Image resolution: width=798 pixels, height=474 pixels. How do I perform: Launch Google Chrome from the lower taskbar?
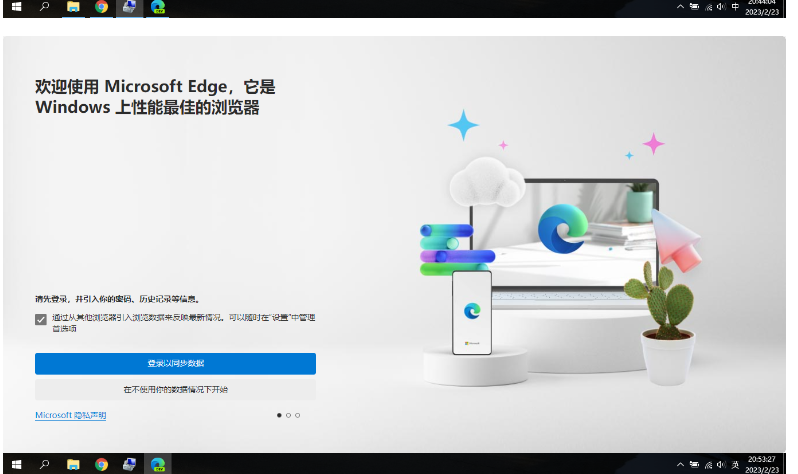pyautogui.click(x=101, y=464)
